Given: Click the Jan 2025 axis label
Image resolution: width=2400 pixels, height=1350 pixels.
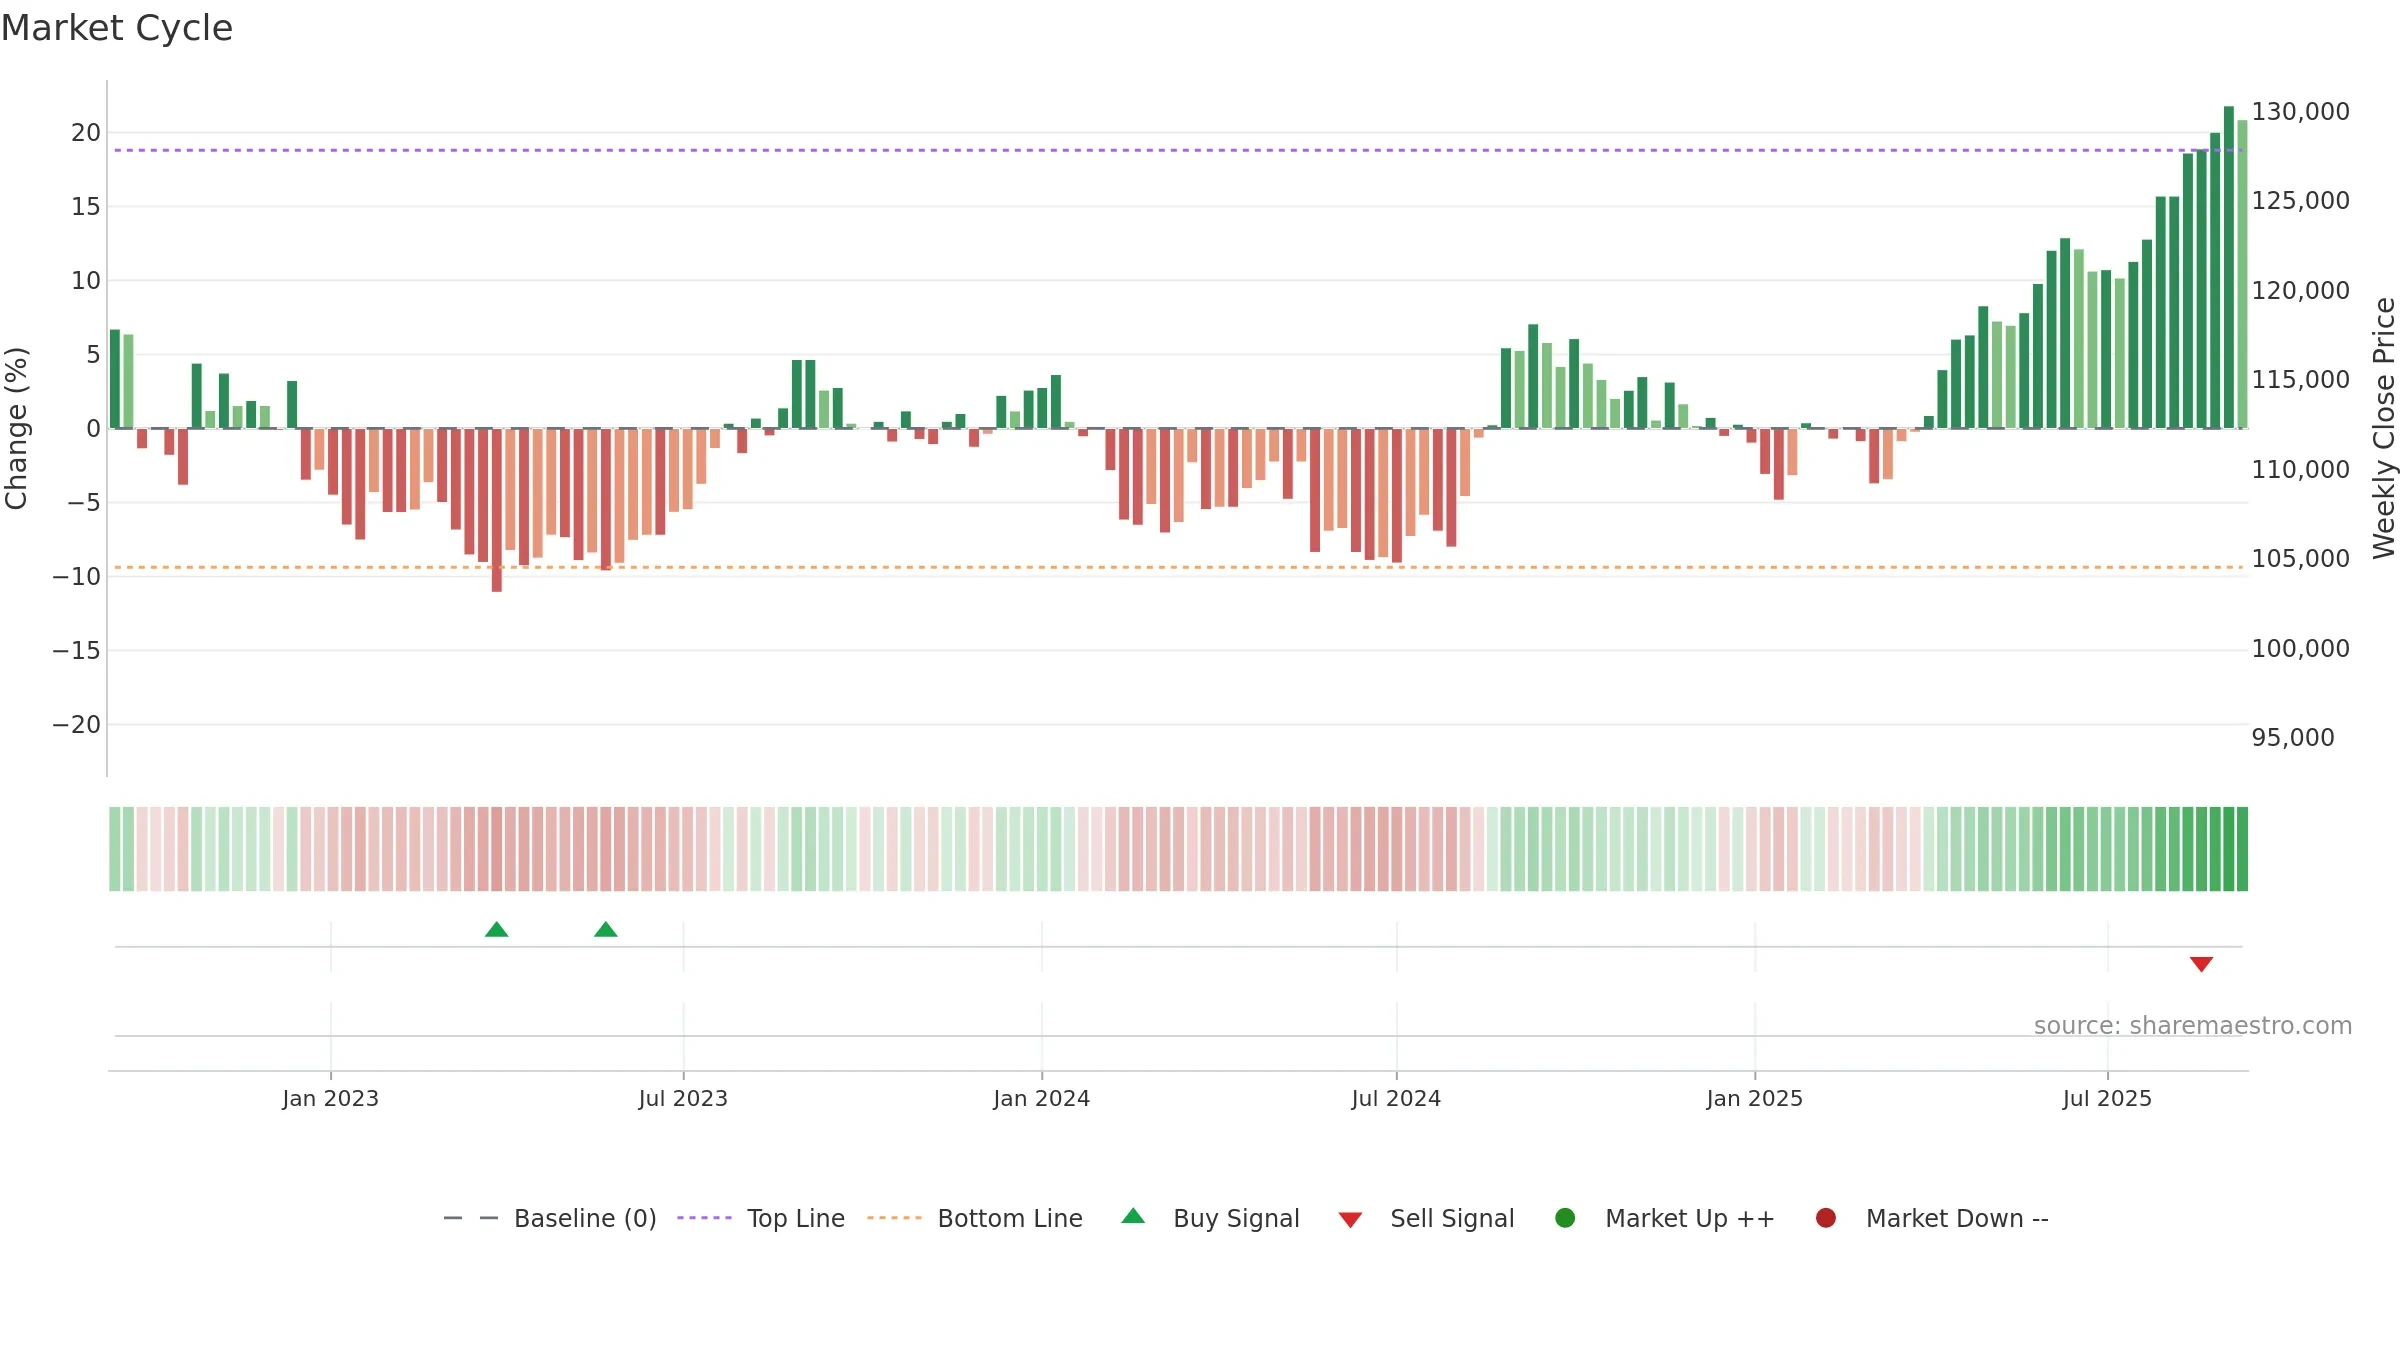Looking at the screenshot, I should pyautogui.click(x=1755, y=1099).
